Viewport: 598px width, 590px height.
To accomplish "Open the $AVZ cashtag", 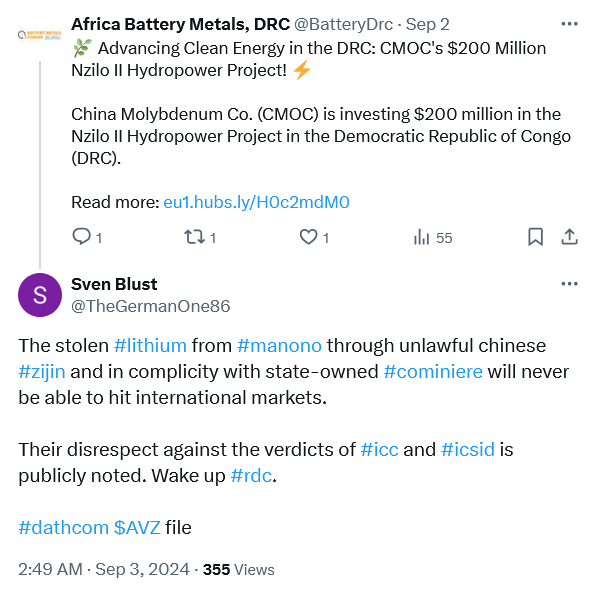I will (x=137, y=527).
